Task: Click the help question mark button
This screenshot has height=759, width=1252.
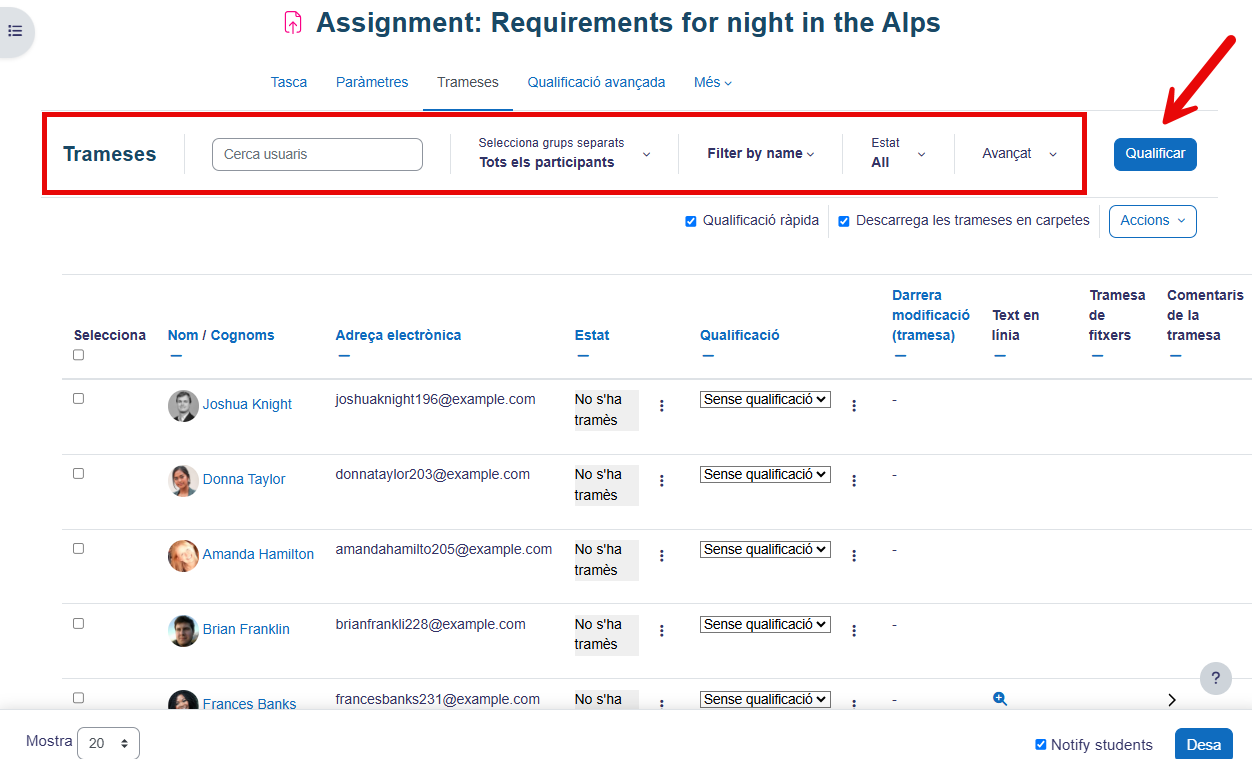Action: [x=1215, y=678]
